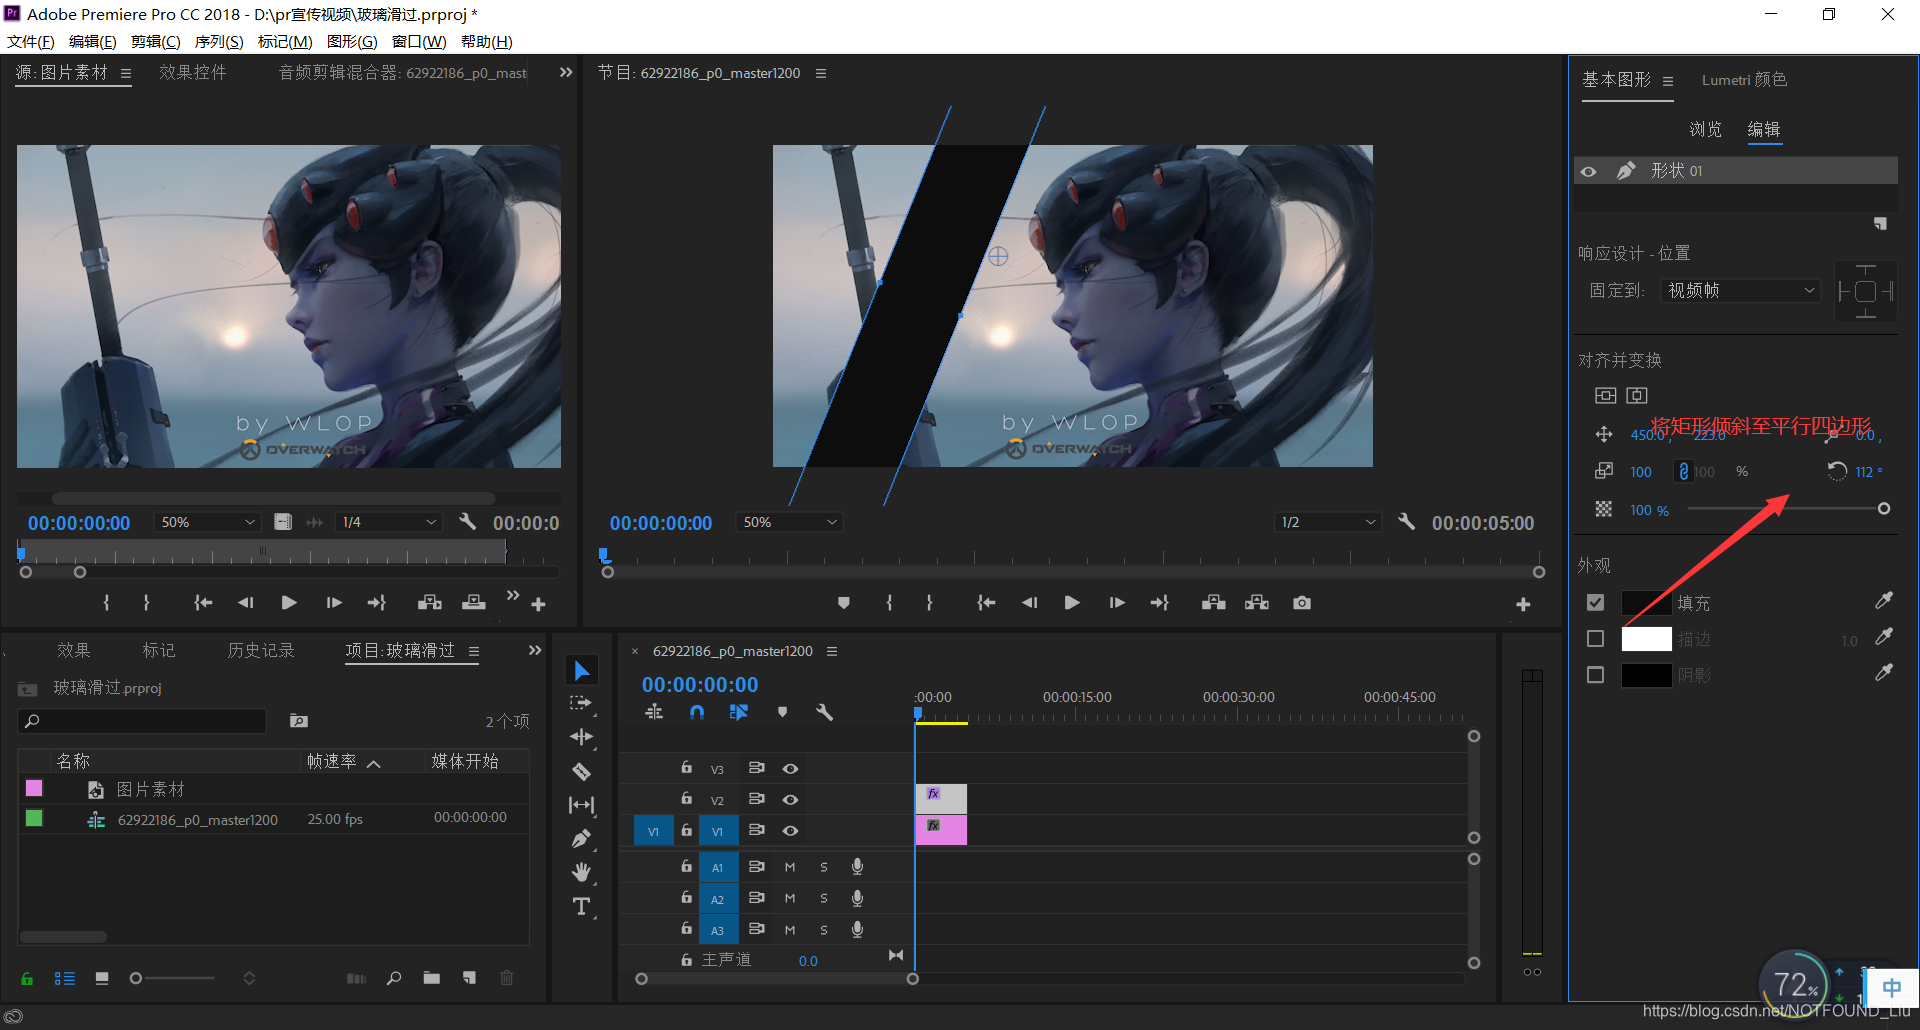The image size is (1920, 1030).
Task: Create new bin in project panel
Action: coord(432,978)
